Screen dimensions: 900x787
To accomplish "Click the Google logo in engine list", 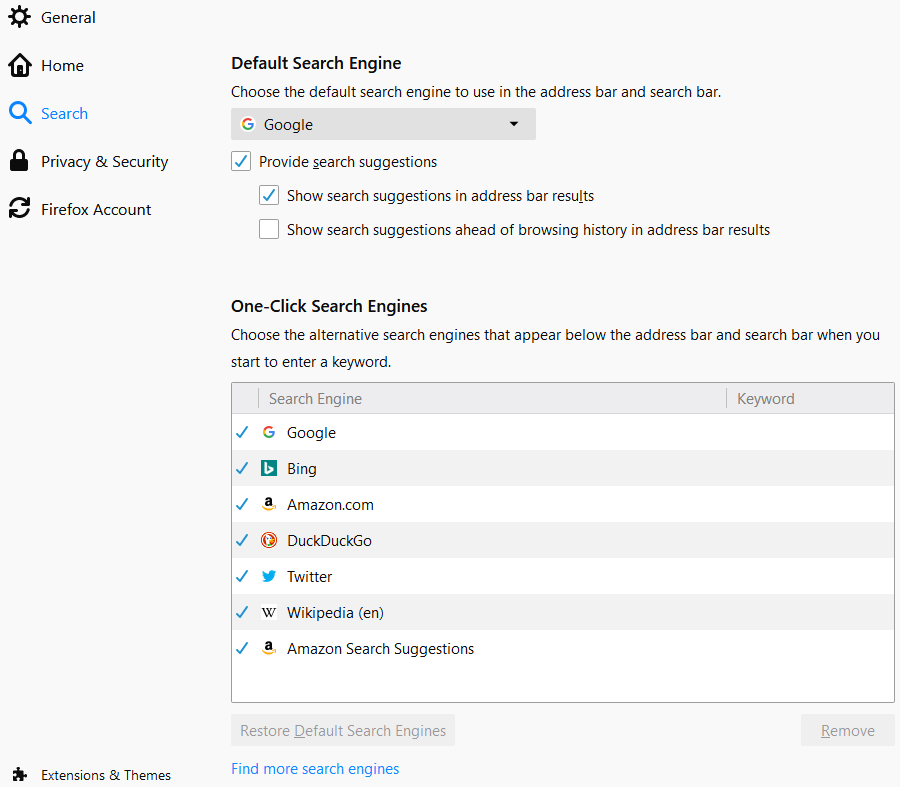I will click(269, 432).
